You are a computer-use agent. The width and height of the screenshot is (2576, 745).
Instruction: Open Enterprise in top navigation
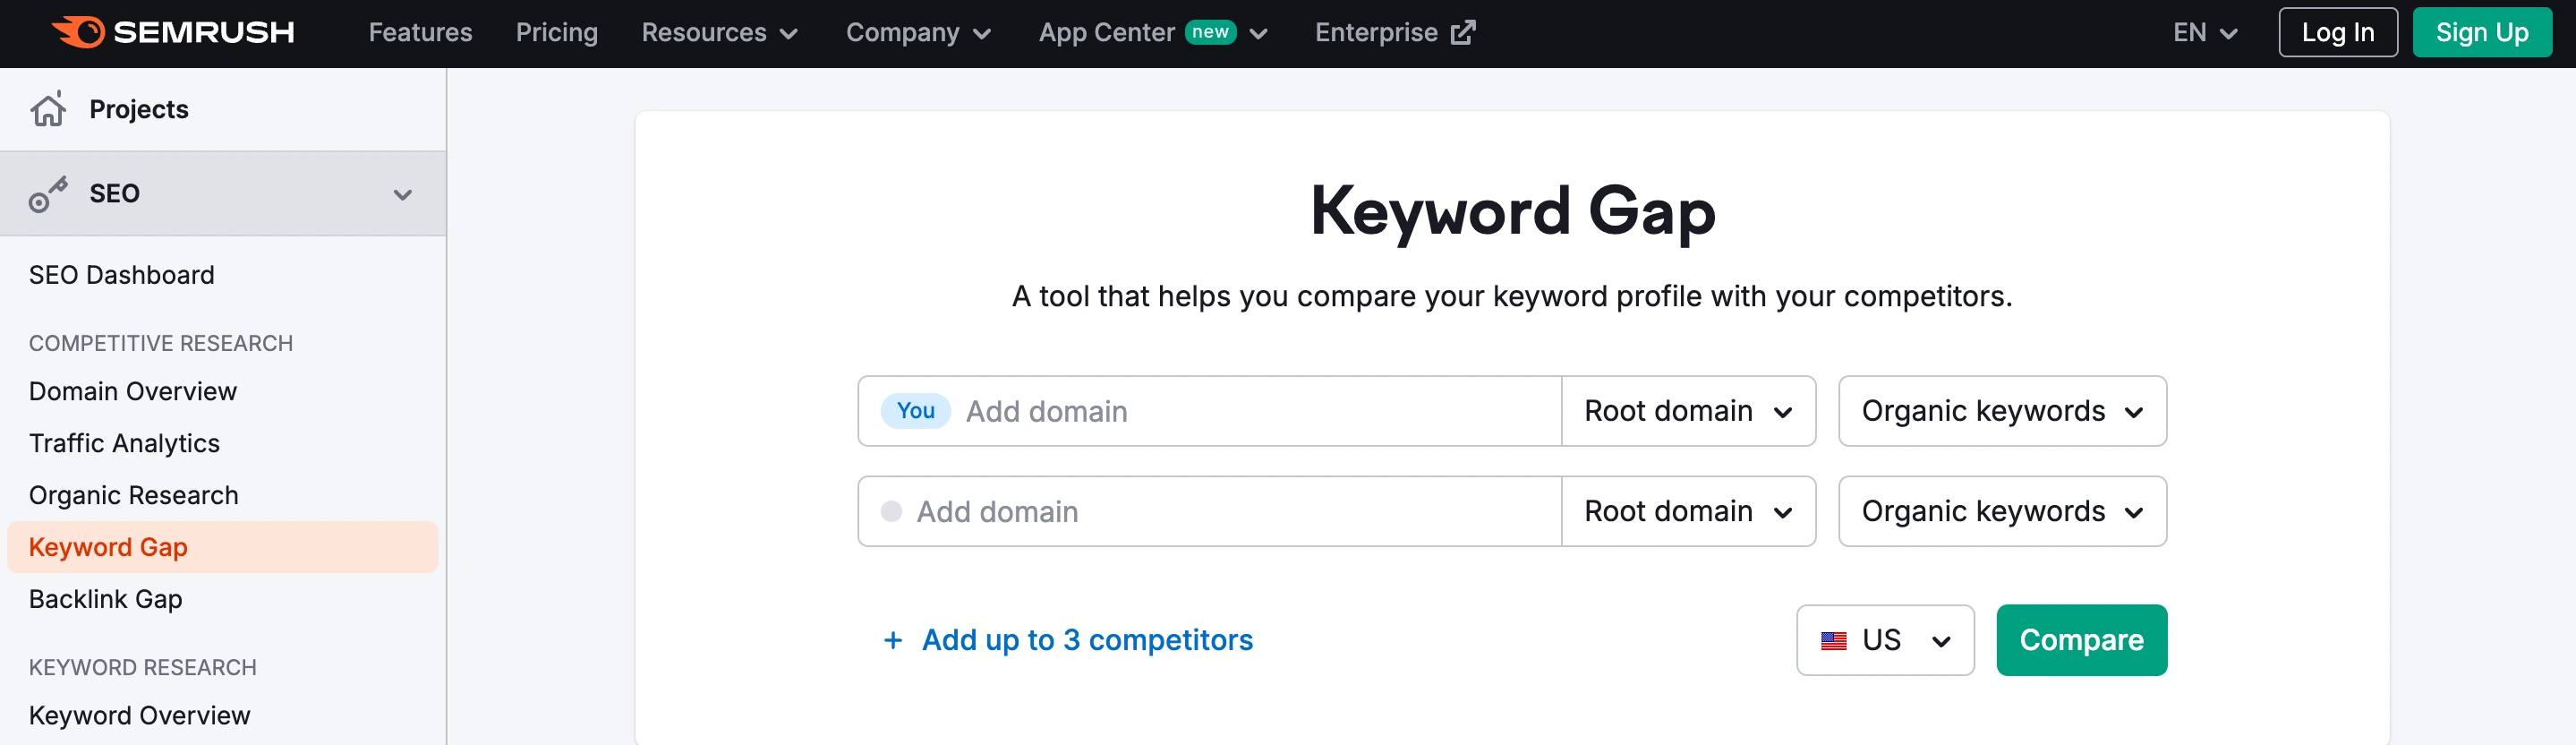coord(1394,32)
